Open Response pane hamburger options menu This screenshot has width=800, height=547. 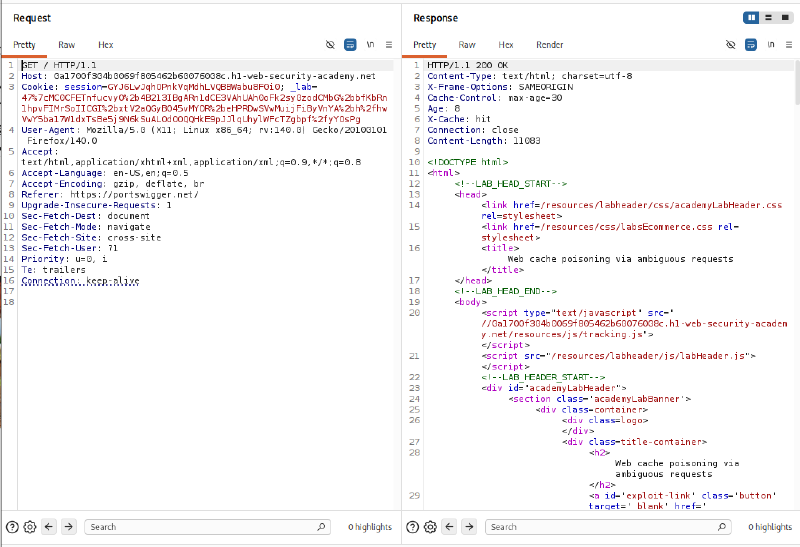(789, 45)
